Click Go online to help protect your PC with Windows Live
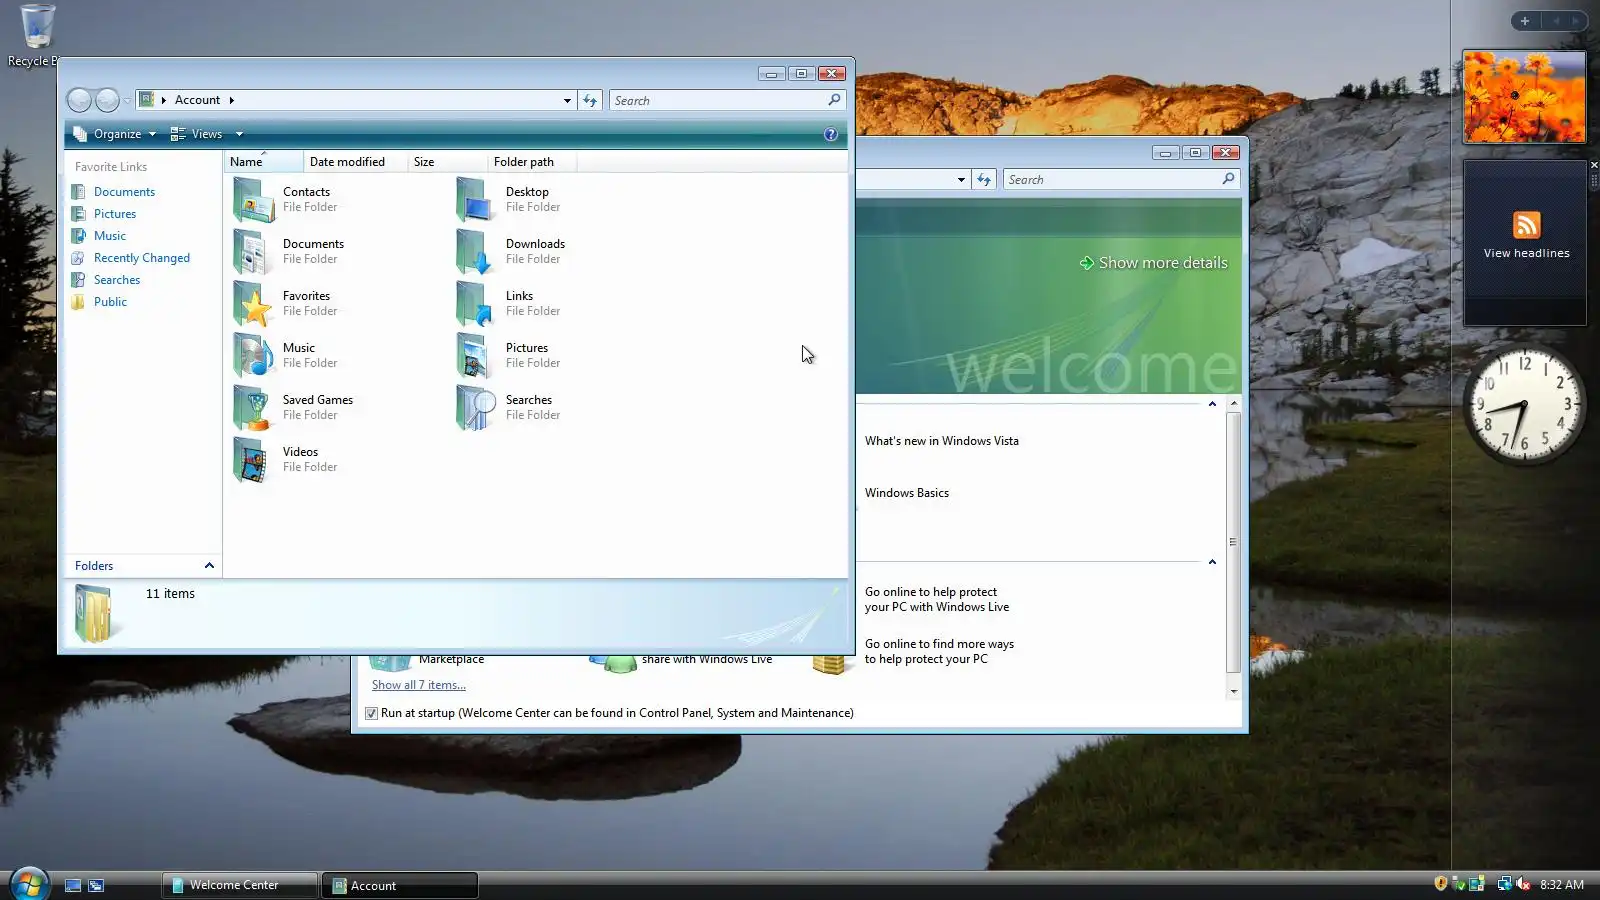The image size is (1600, 900). [x=937, y=599]
